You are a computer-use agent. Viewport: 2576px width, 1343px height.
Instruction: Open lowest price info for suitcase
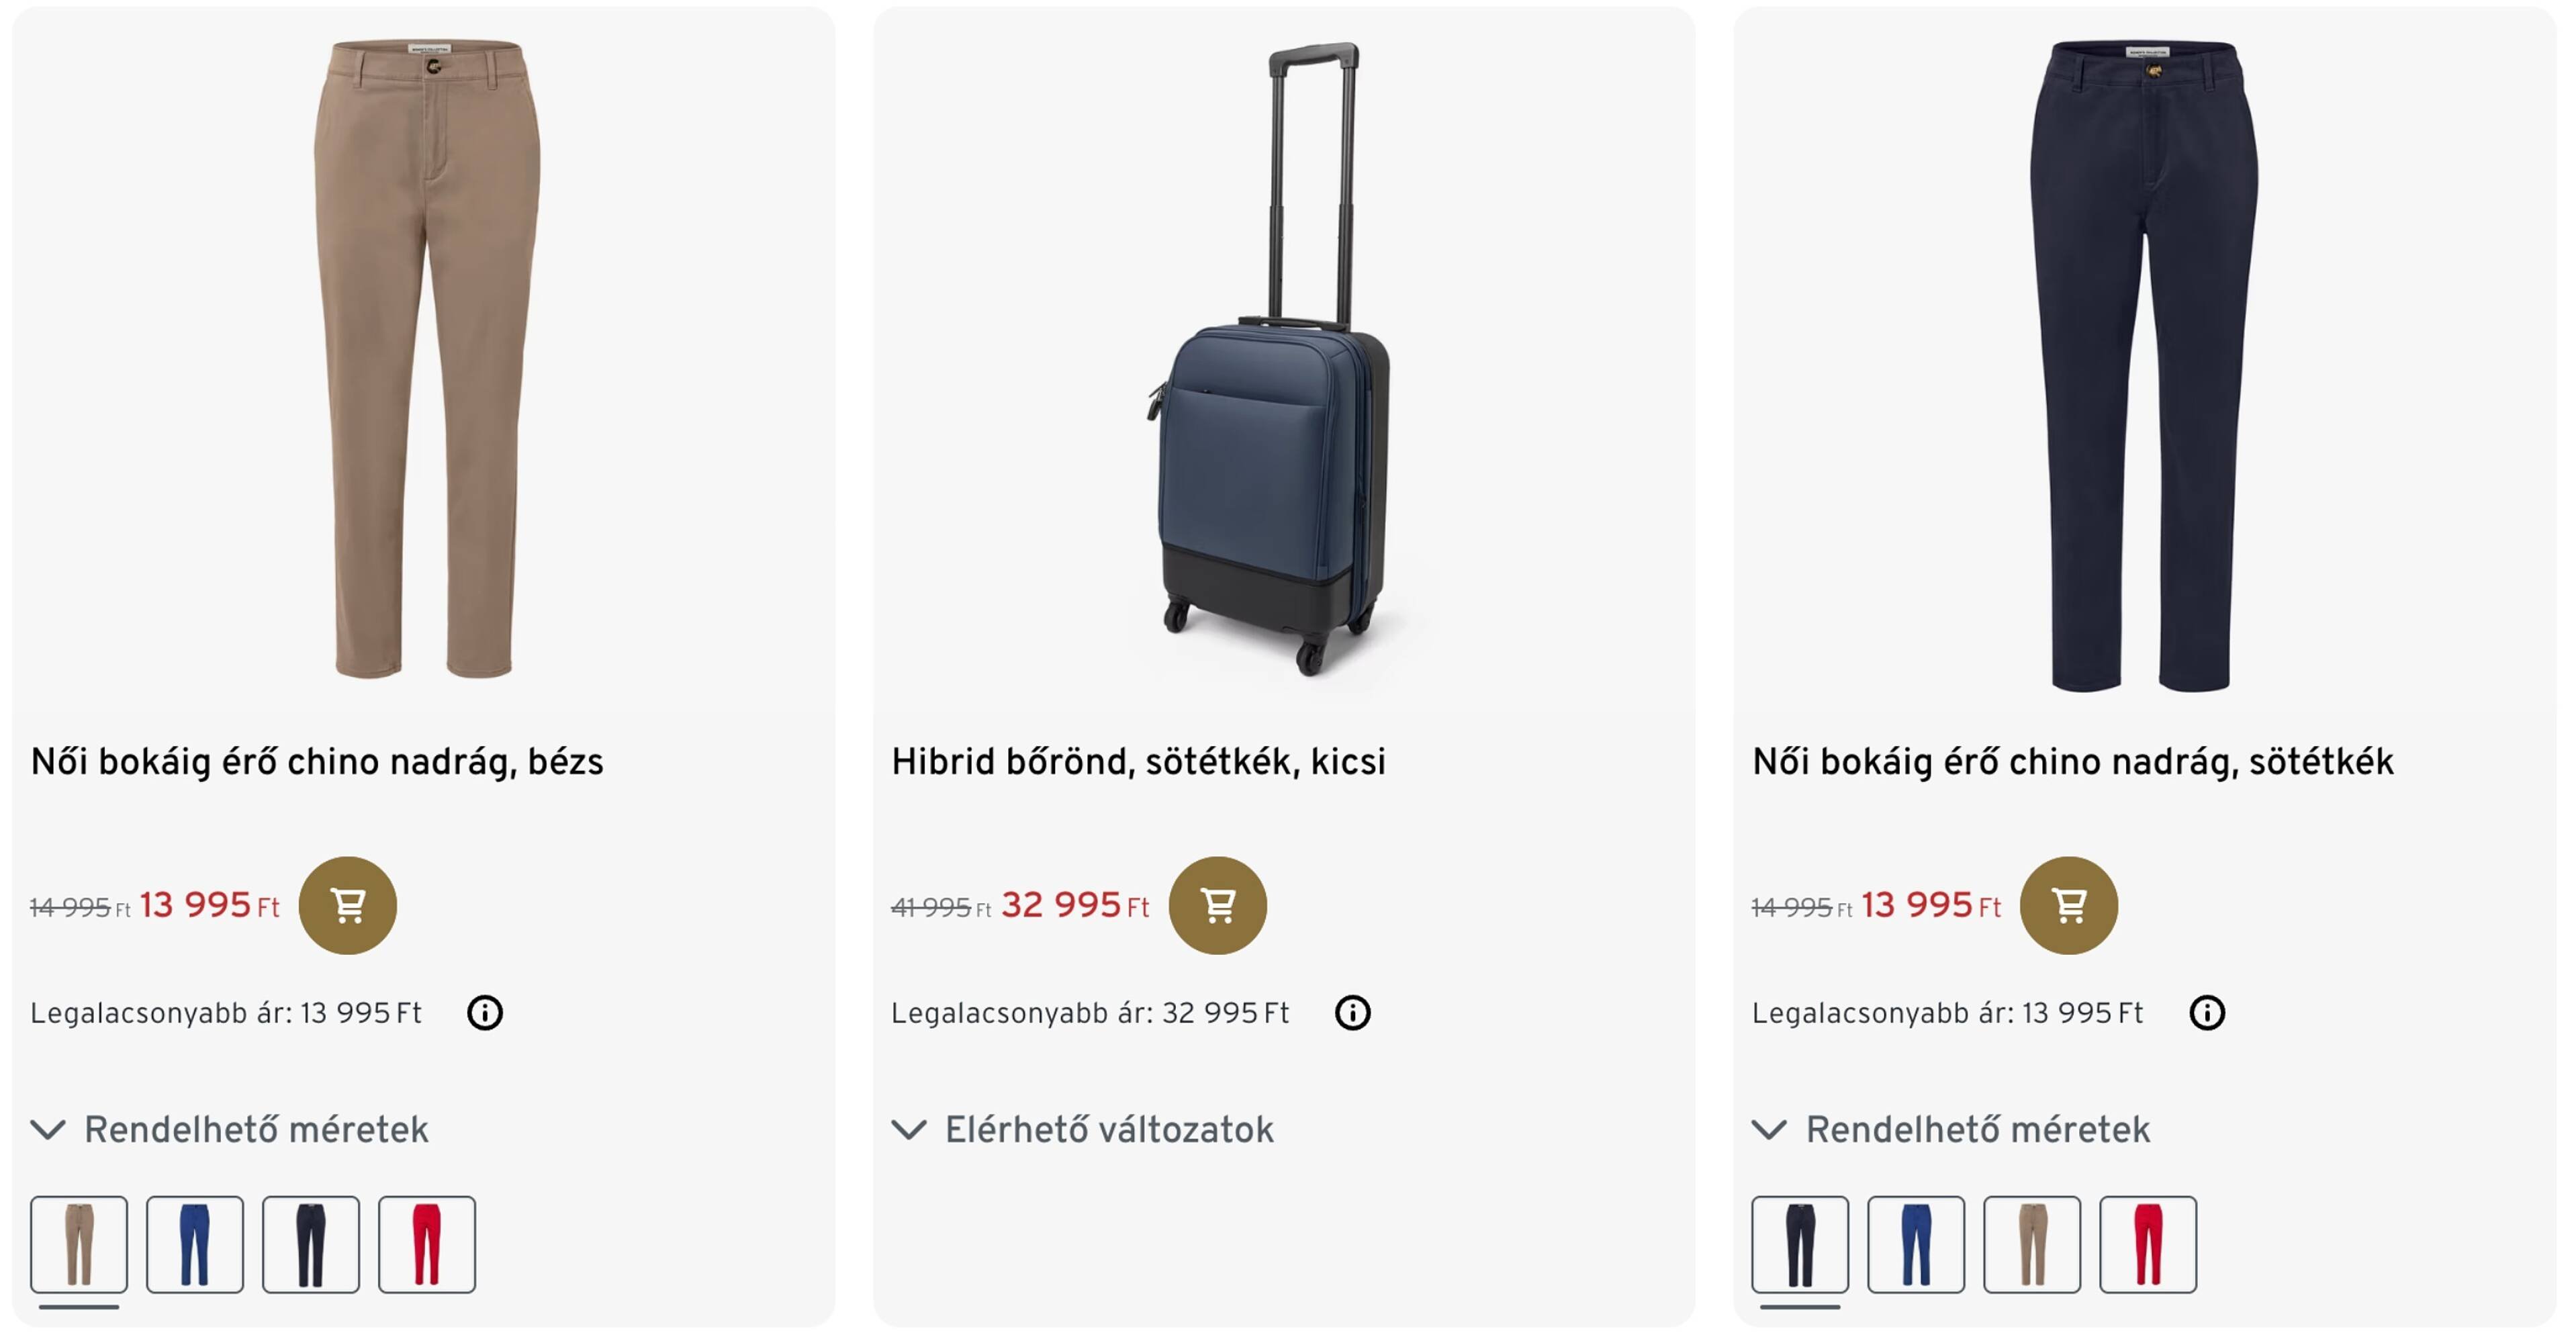click(x=1352, y=1013)
